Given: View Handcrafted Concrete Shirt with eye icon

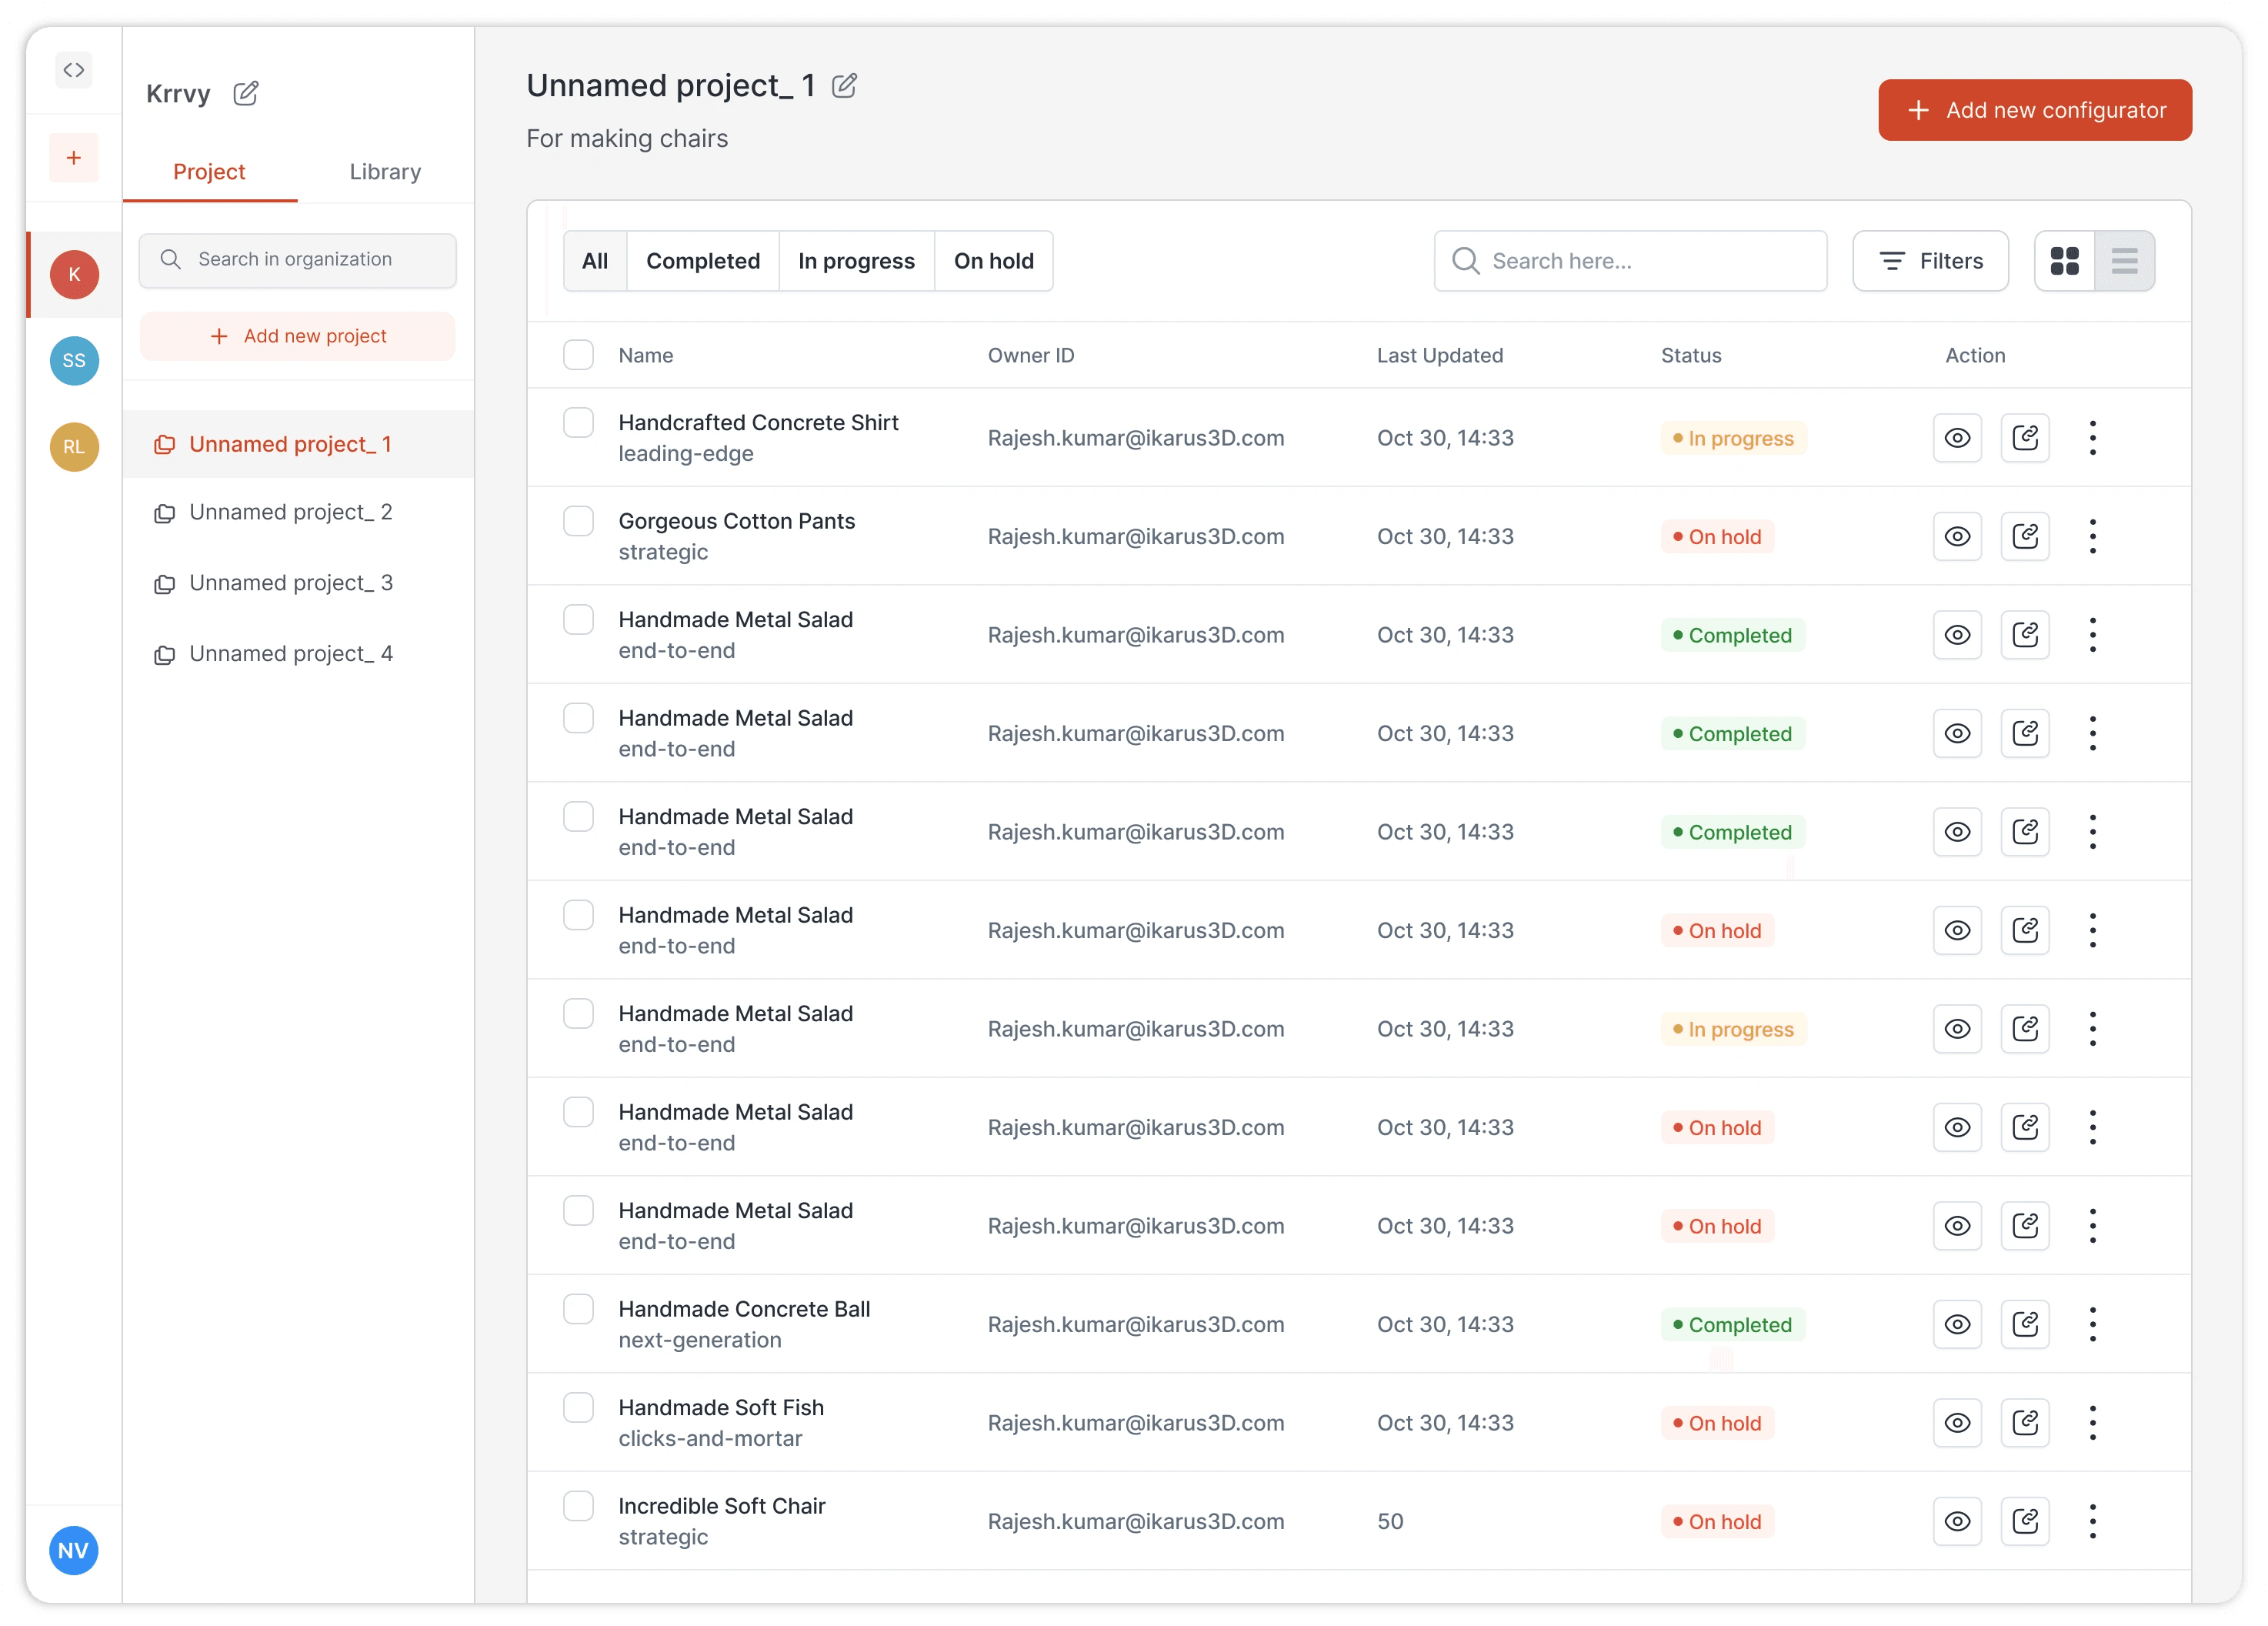Looking at the screenshot, I should (x=1957, y=438).
